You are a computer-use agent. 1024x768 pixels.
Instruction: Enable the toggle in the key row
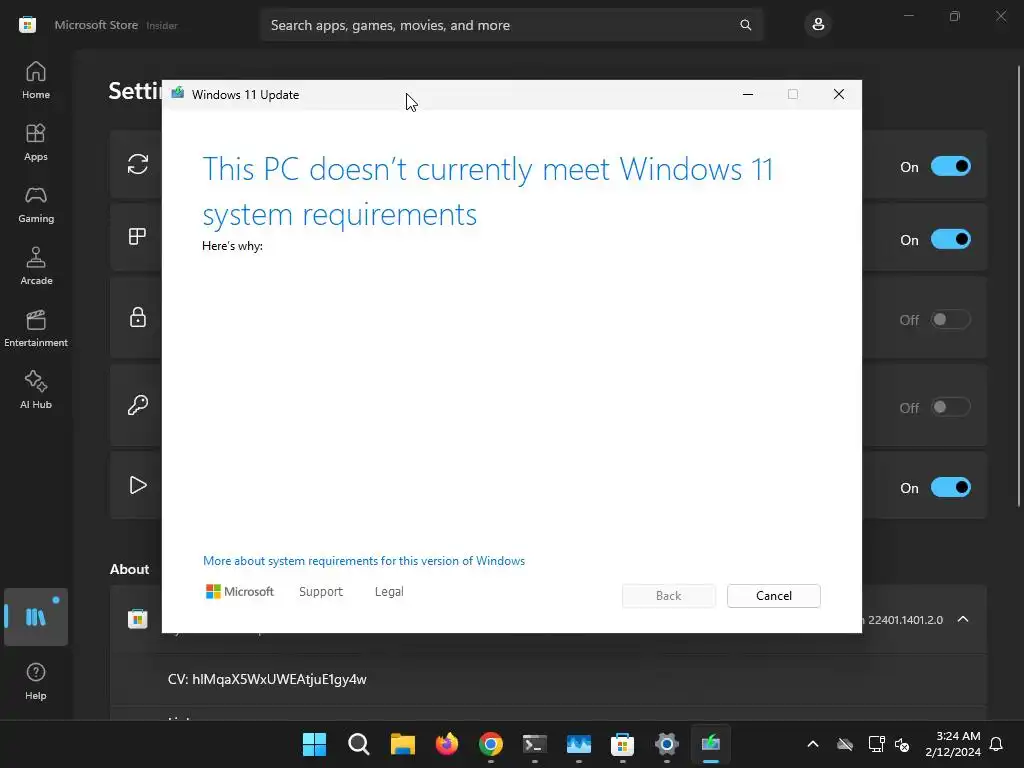(950, 408)
